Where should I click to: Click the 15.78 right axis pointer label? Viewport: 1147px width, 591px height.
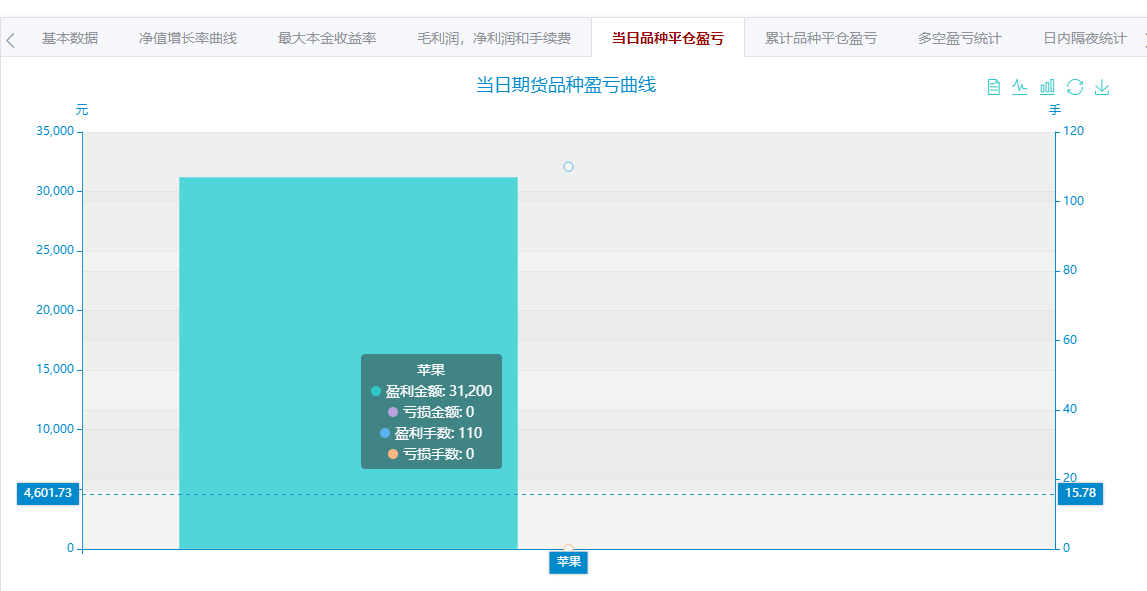tap(1080, 493)
